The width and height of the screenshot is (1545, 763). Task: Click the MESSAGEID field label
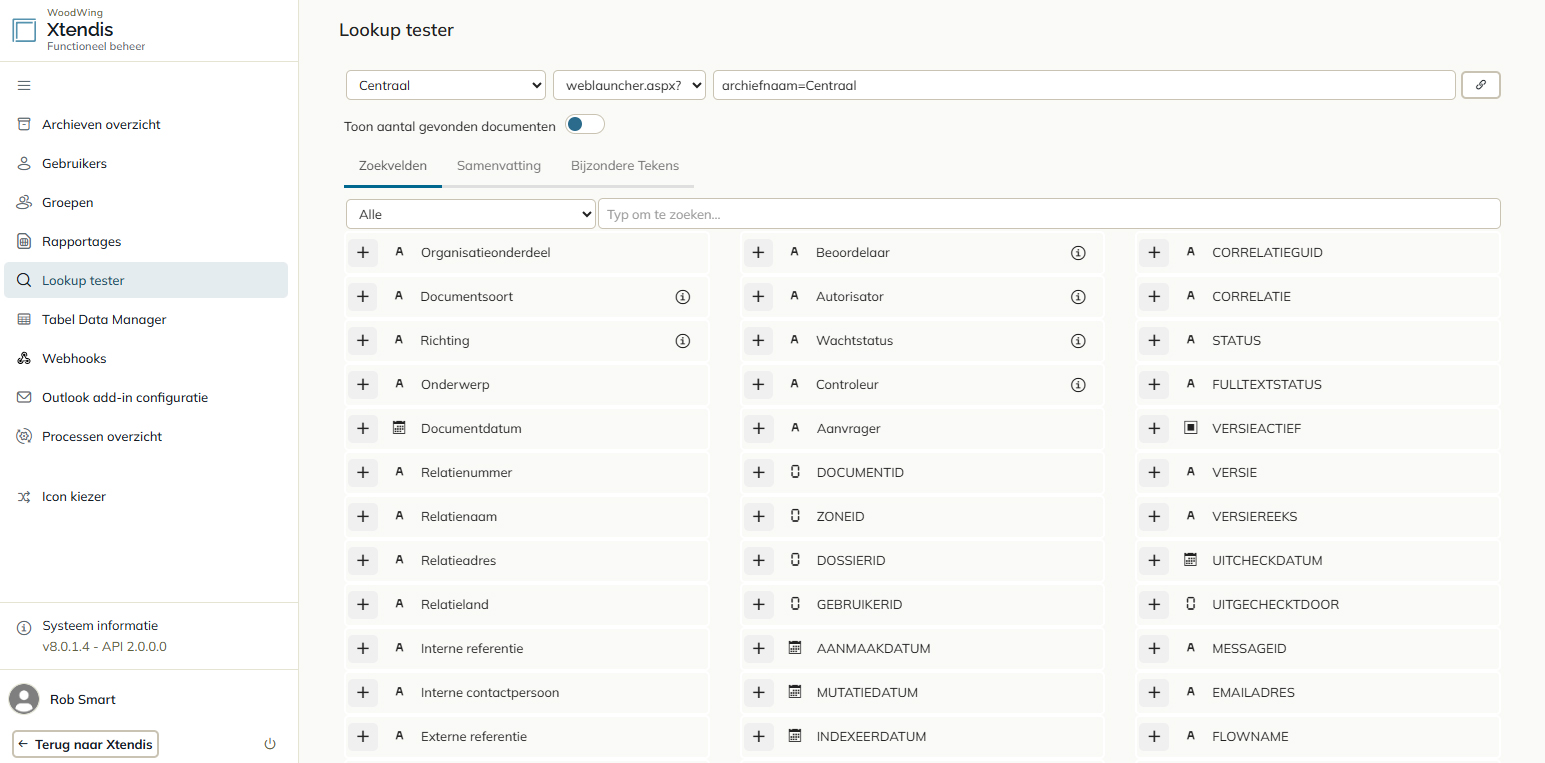1249,649
